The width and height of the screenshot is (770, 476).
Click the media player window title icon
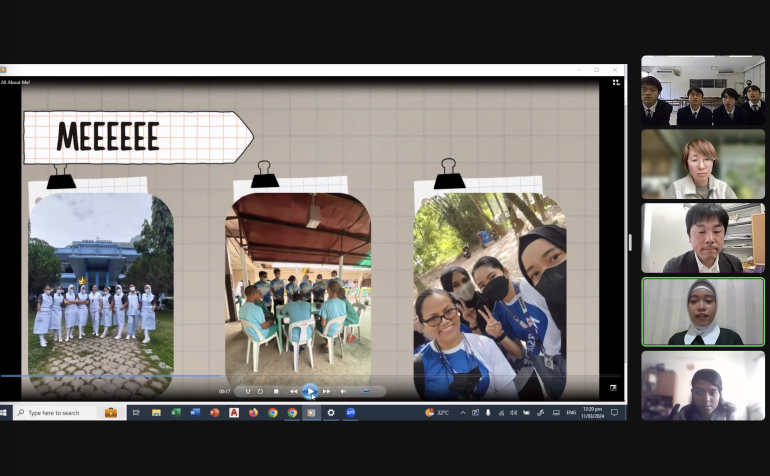[x=3, y=70]
